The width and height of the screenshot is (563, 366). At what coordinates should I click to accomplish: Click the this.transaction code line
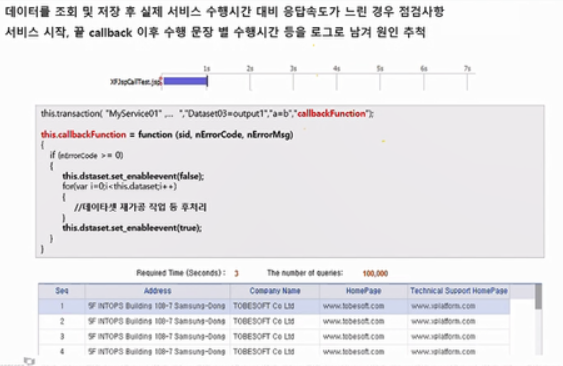click(x=207, y=113)
